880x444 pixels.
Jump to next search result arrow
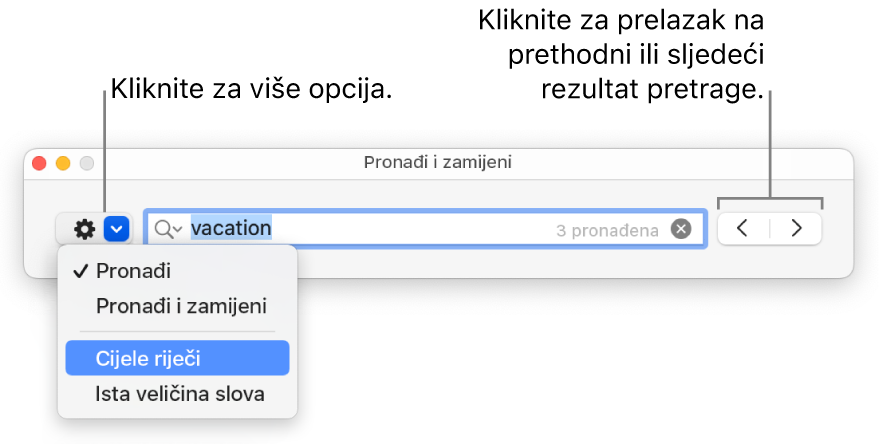tap(796, 228)
